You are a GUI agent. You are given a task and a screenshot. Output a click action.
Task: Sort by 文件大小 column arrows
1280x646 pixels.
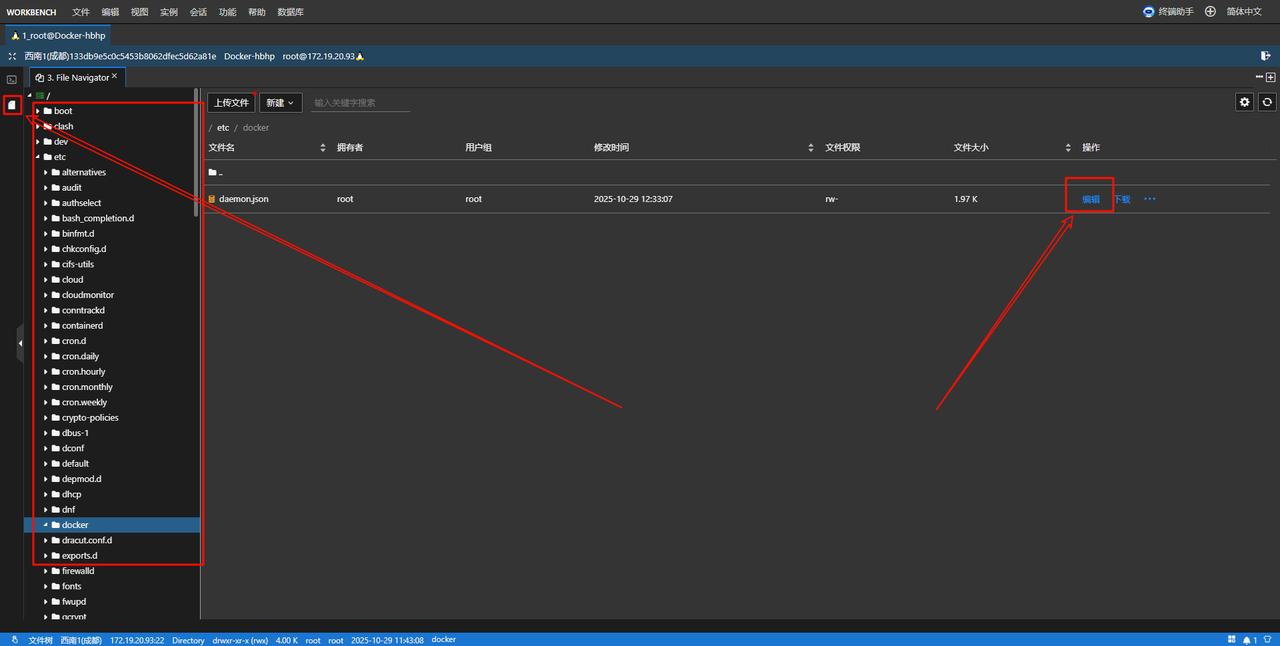coord(1068,148)
